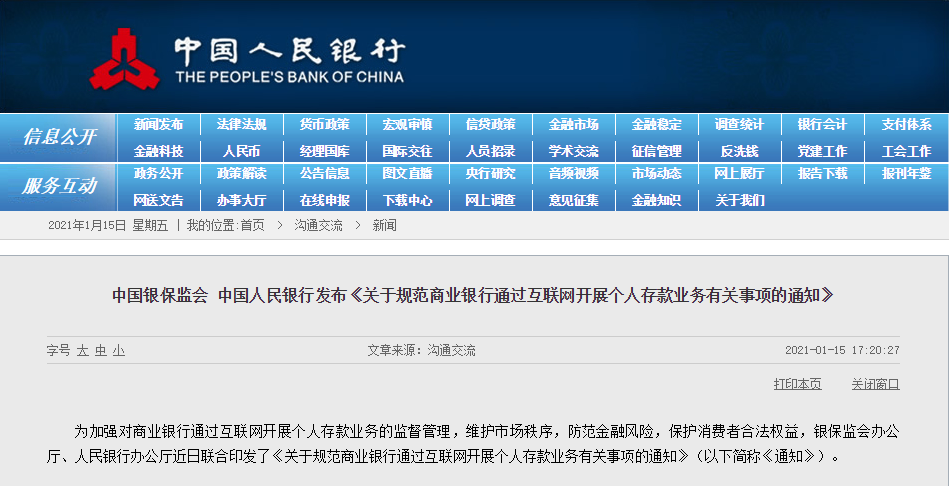Go to 办事大厅
The width and height of the screenshot is (950, 486).
[x=241, y=200]
